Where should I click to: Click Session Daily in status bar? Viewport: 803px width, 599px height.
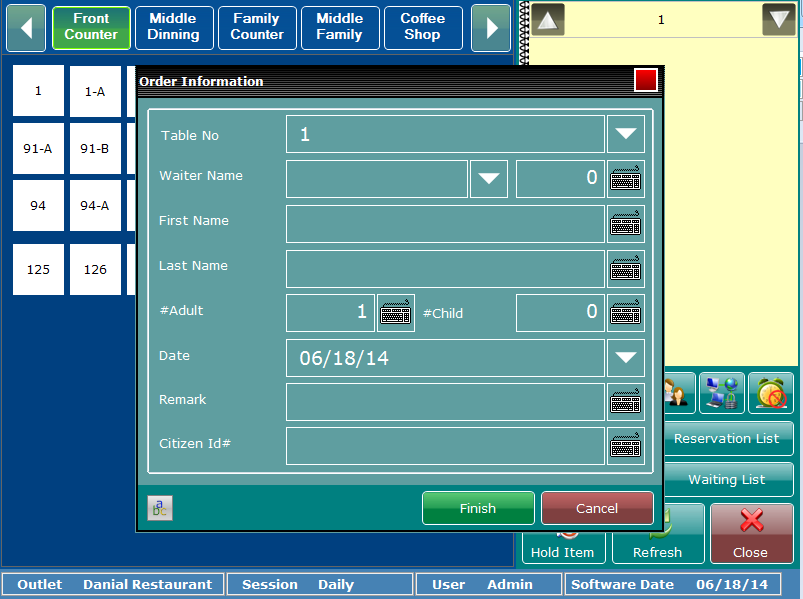pyautogui.click(x=320, y=584)
